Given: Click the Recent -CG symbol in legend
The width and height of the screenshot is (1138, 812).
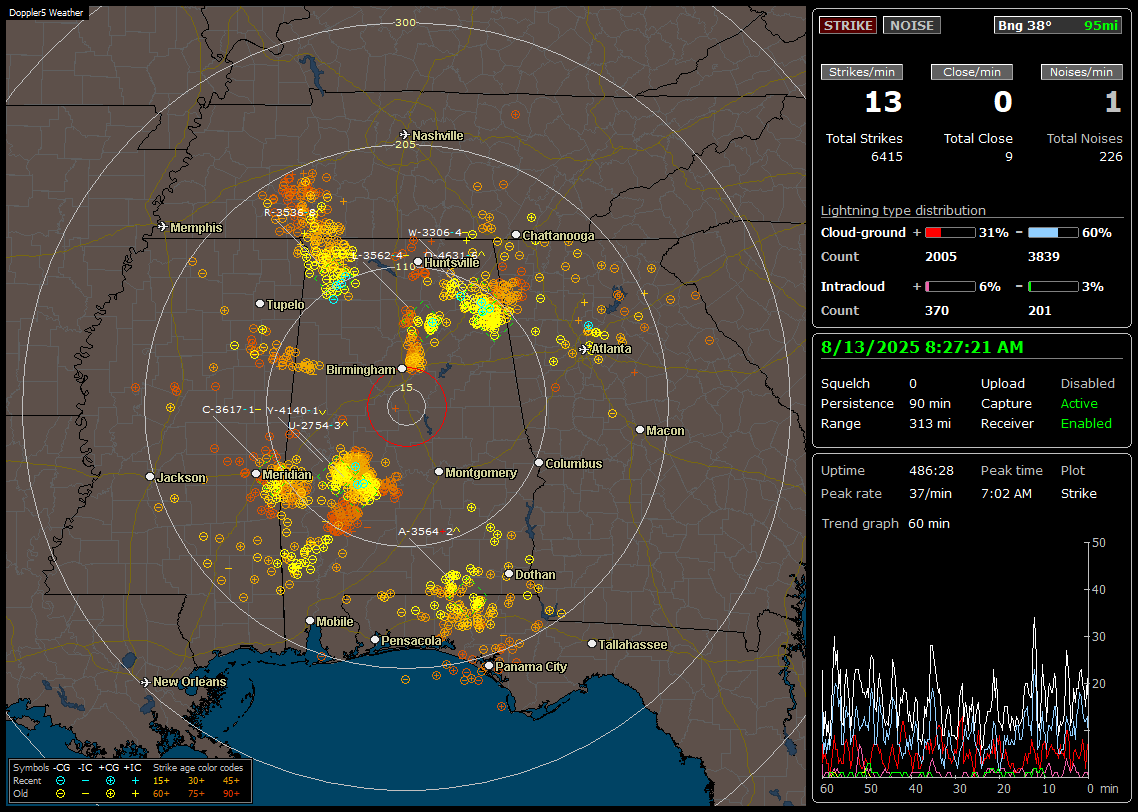Looking at the screenshot, I should pos(60,781).
